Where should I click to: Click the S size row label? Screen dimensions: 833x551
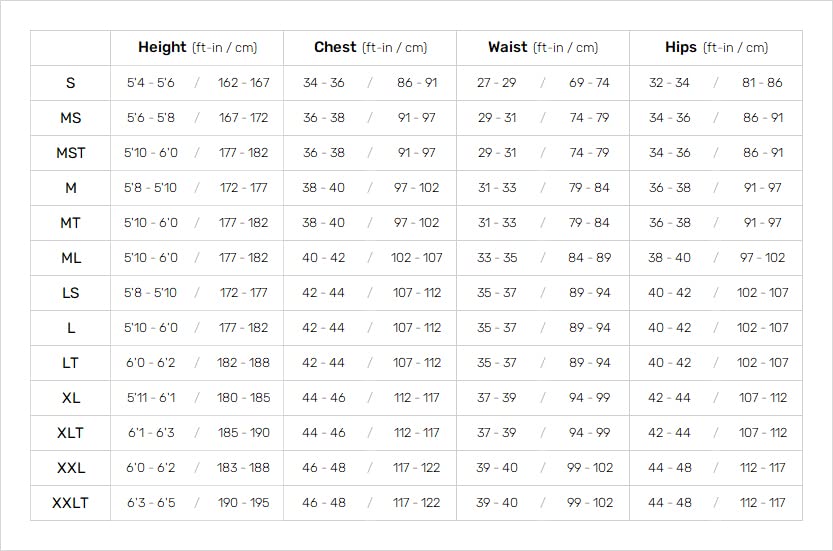pyautogui.click(x=70, y=83)
